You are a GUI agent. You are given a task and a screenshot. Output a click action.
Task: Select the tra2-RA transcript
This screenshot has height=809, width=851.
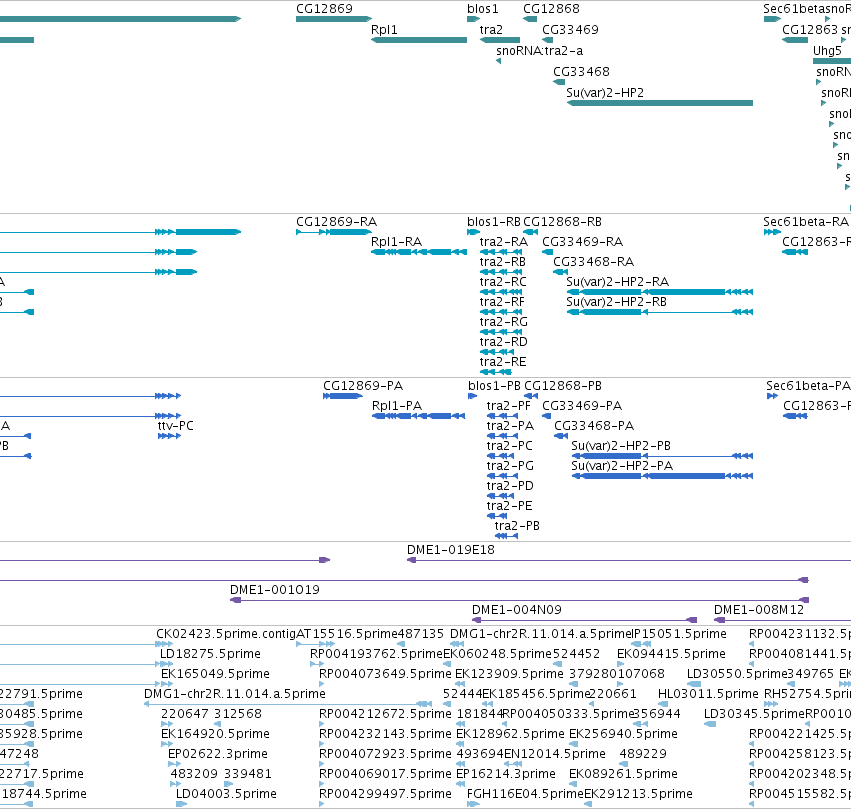point(501,252)
